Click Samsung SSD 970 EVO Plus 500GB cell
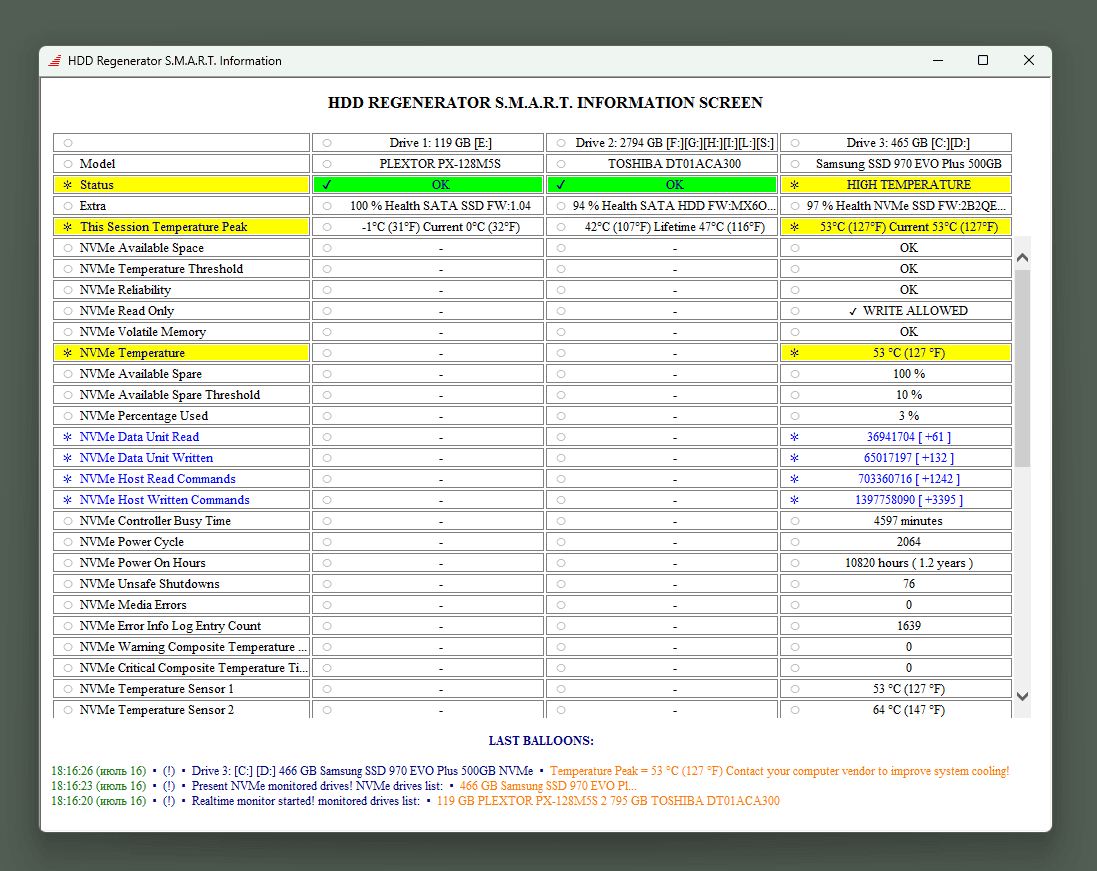This screenshot has height=871, width=1097. click(896, 164)
